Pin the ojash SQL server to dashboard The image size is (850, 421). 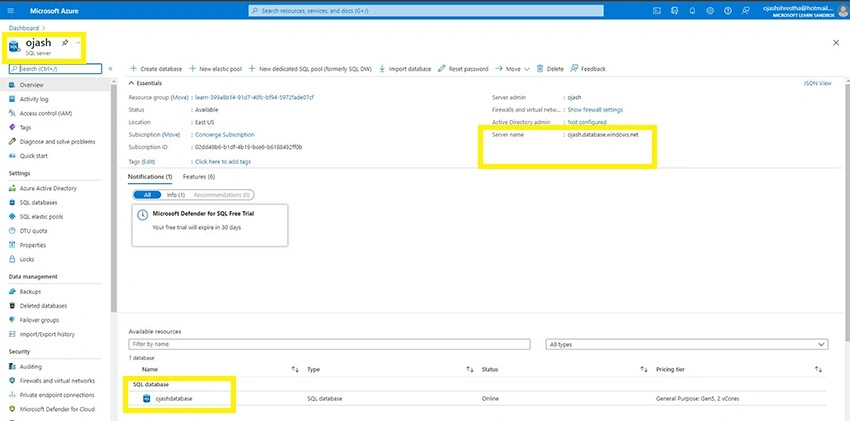(65, 43)
